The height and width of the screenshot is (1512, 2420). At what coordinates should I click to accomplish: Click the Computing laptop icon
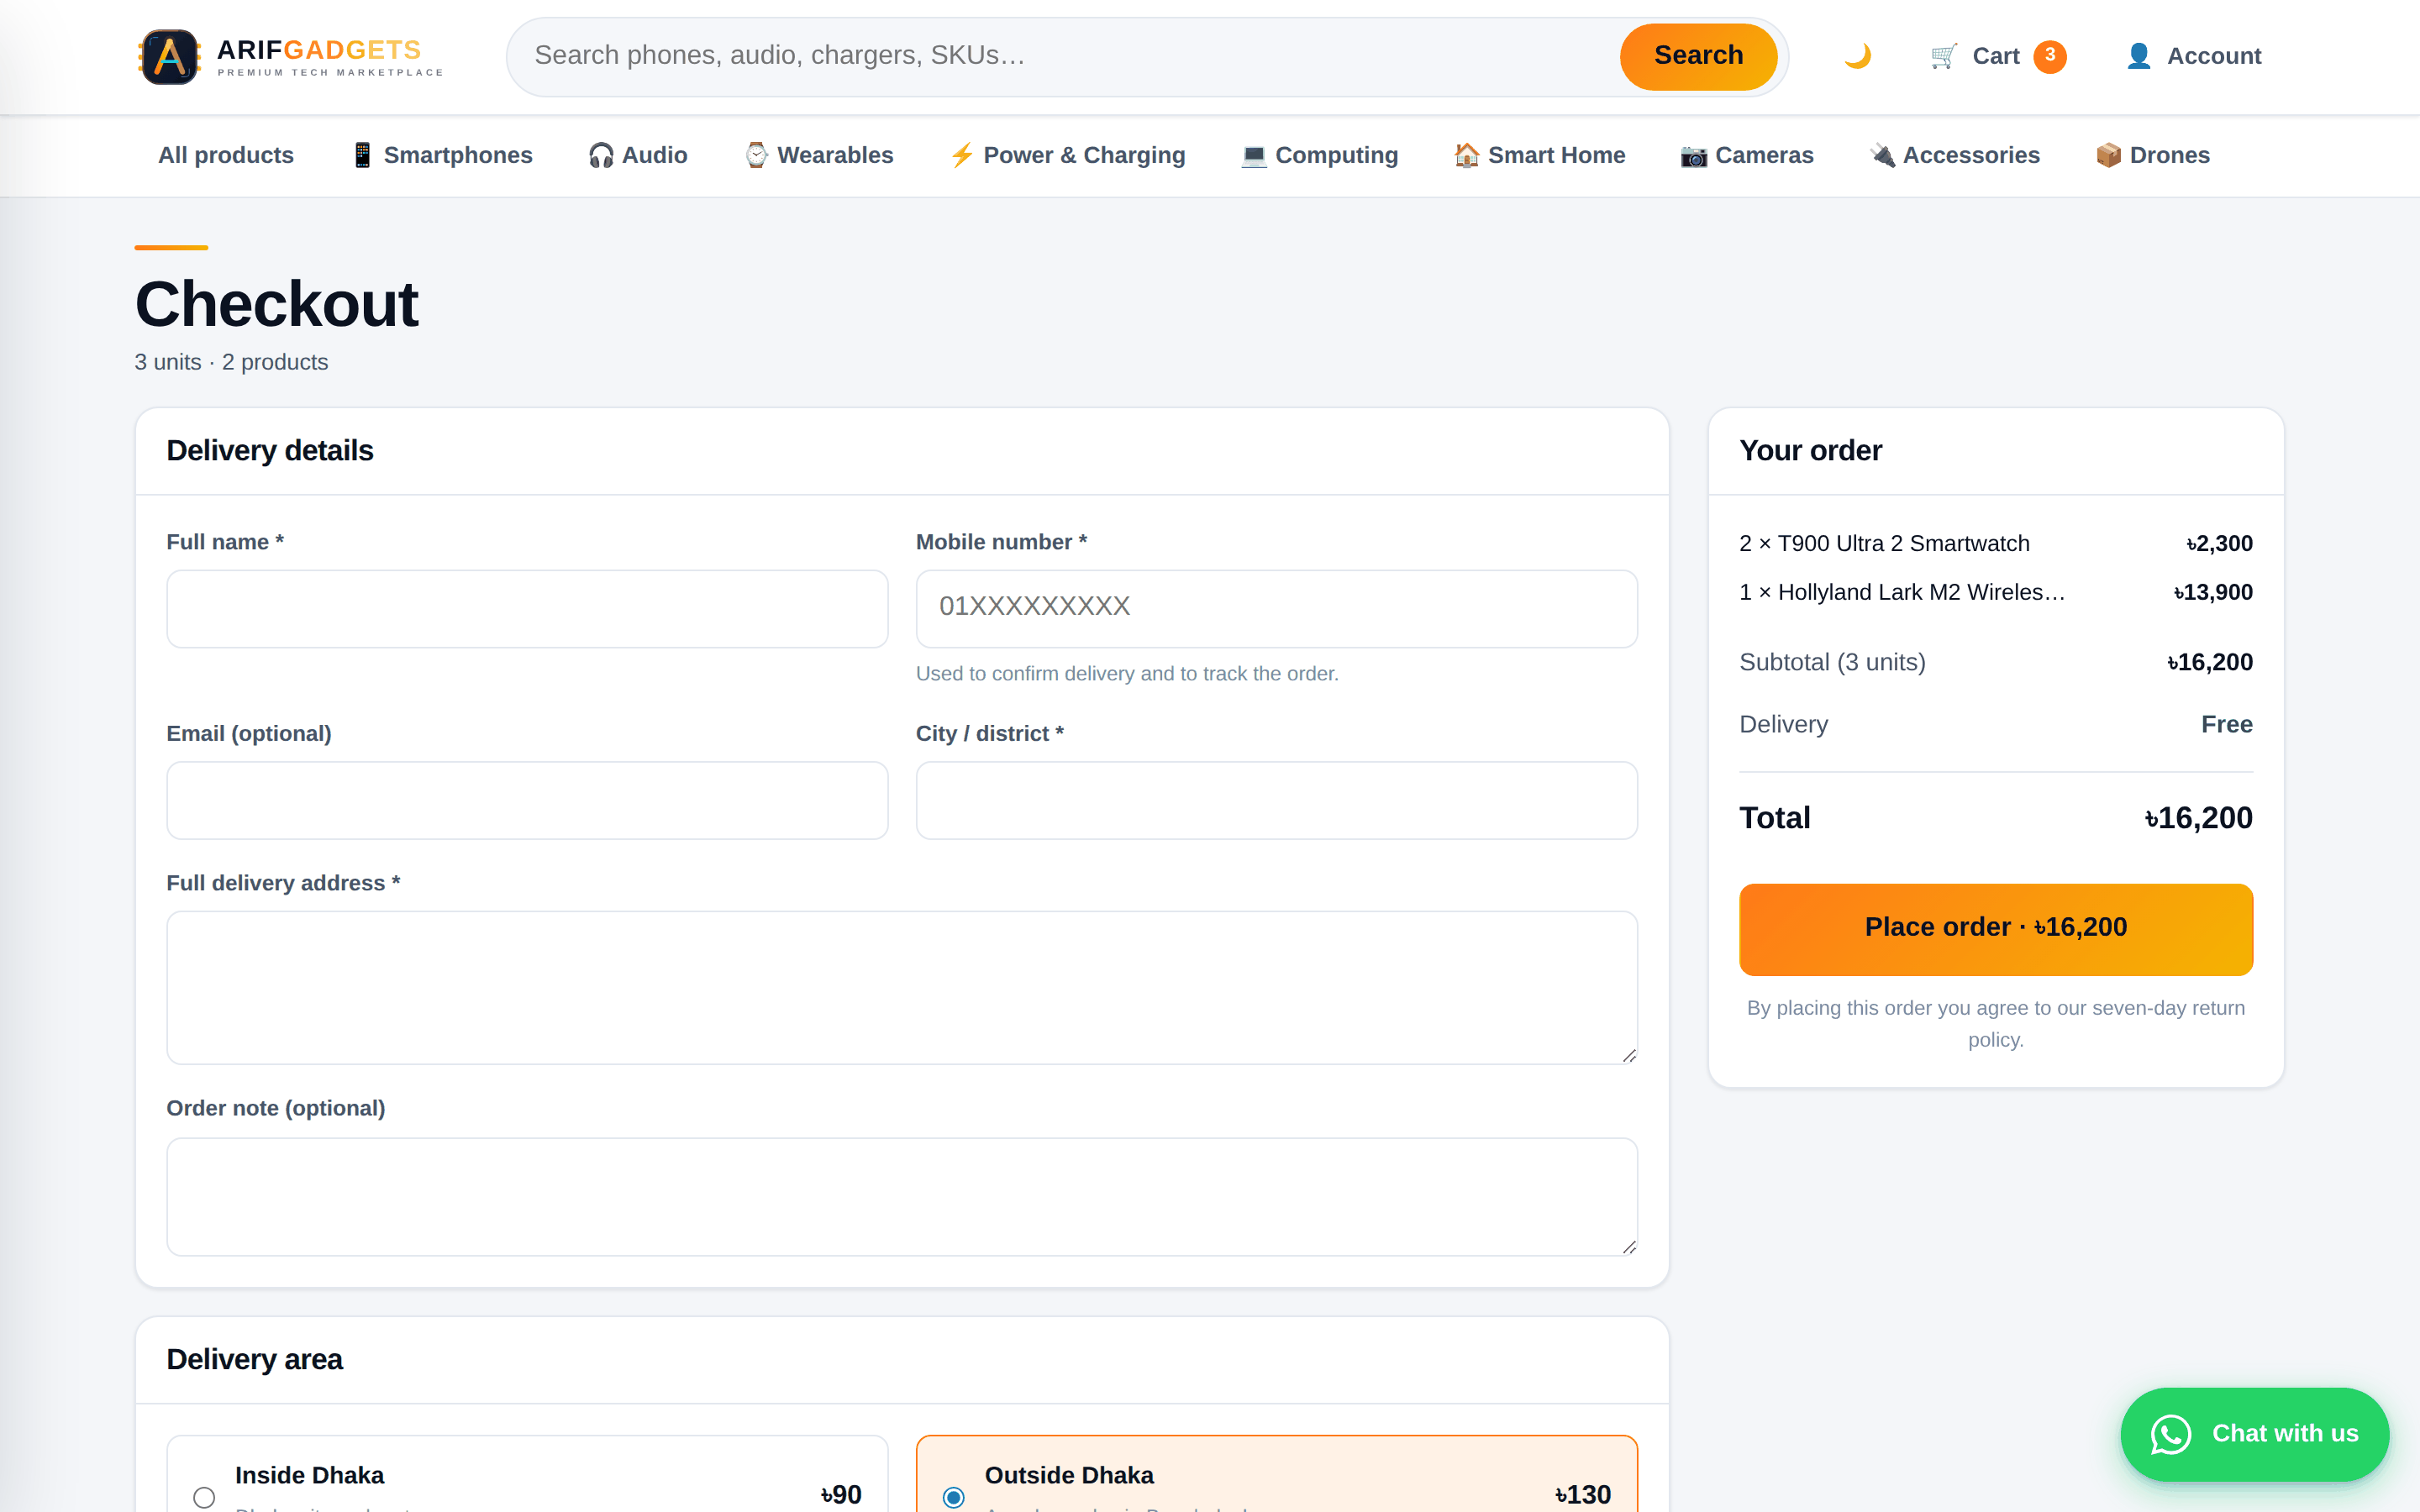[x=1254, y=155]
